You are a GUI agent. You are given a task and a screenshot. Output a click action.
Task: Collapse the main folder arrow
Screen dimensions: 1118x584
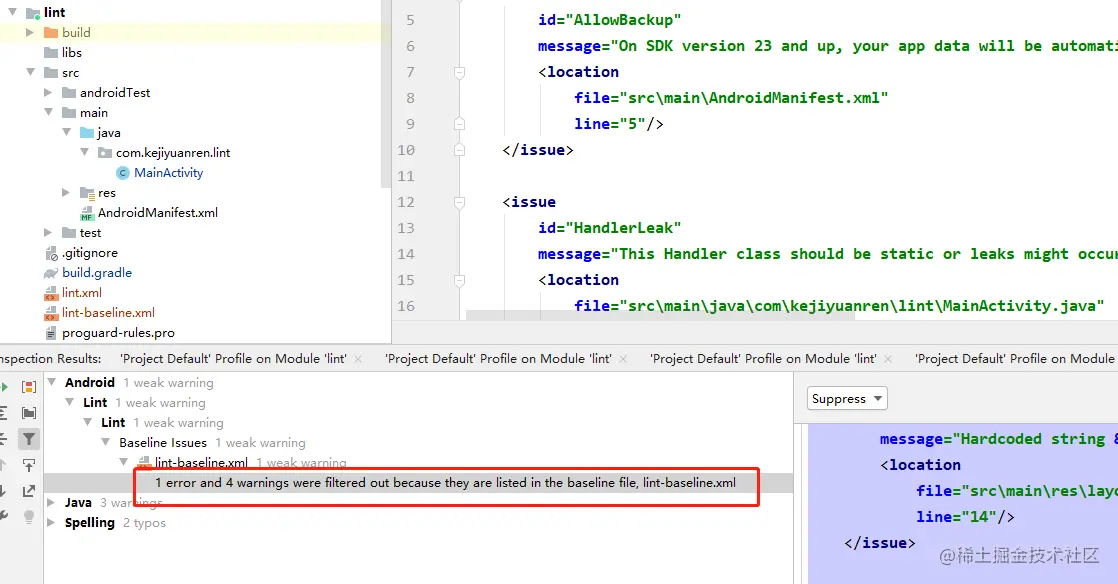click(48, 112)
